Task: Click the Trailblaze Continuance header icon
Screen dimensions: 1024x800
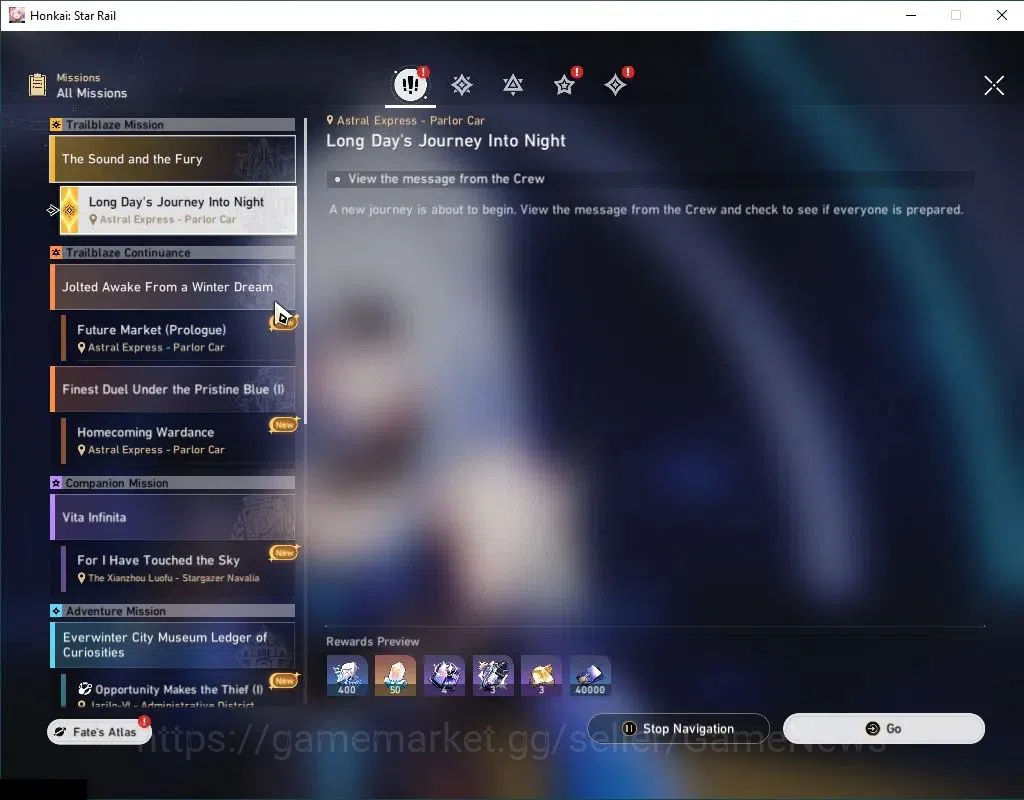Action: click(x=56, y=253)
